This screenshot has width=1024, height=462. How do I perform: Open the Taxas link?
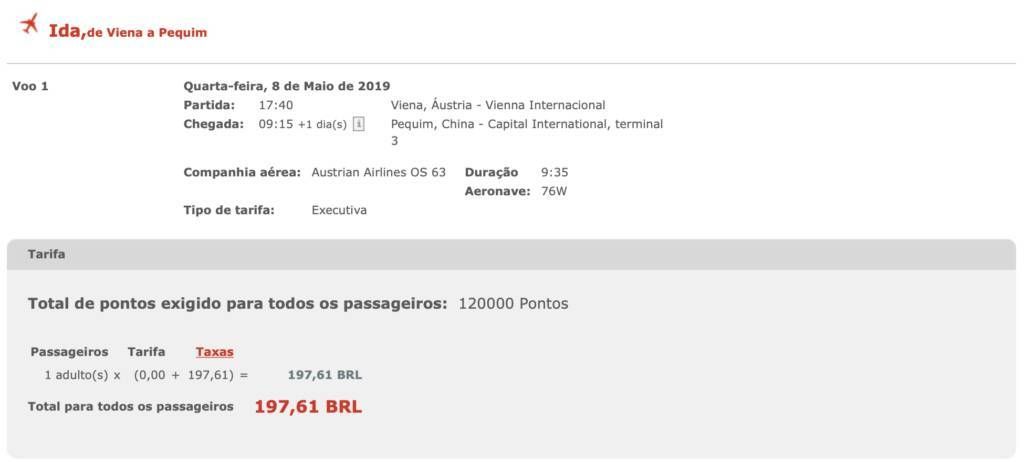click(214, 352)
